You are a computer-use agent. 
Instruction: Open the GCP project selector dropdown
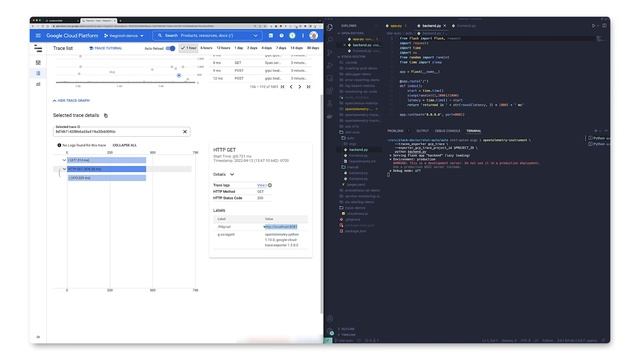[x=124, y=36]
